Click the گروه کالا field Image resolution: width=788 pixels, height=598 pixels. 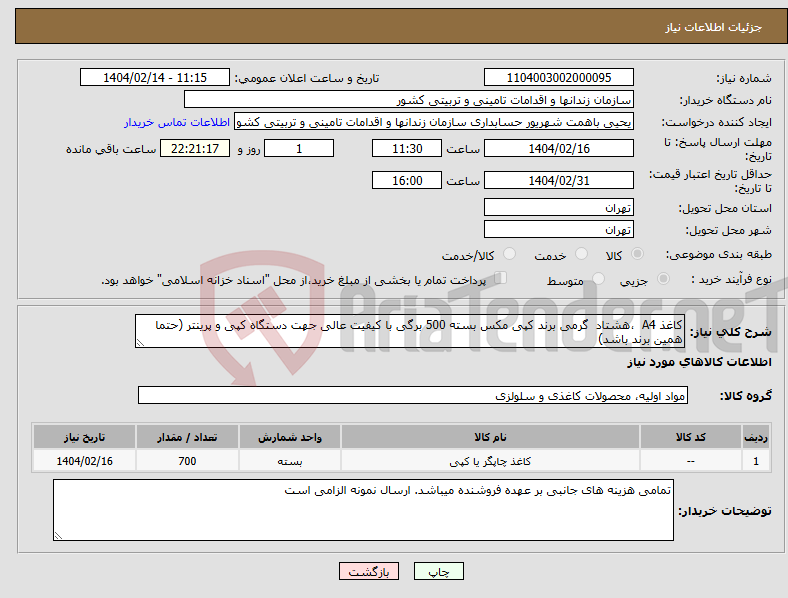coord(413,395)
